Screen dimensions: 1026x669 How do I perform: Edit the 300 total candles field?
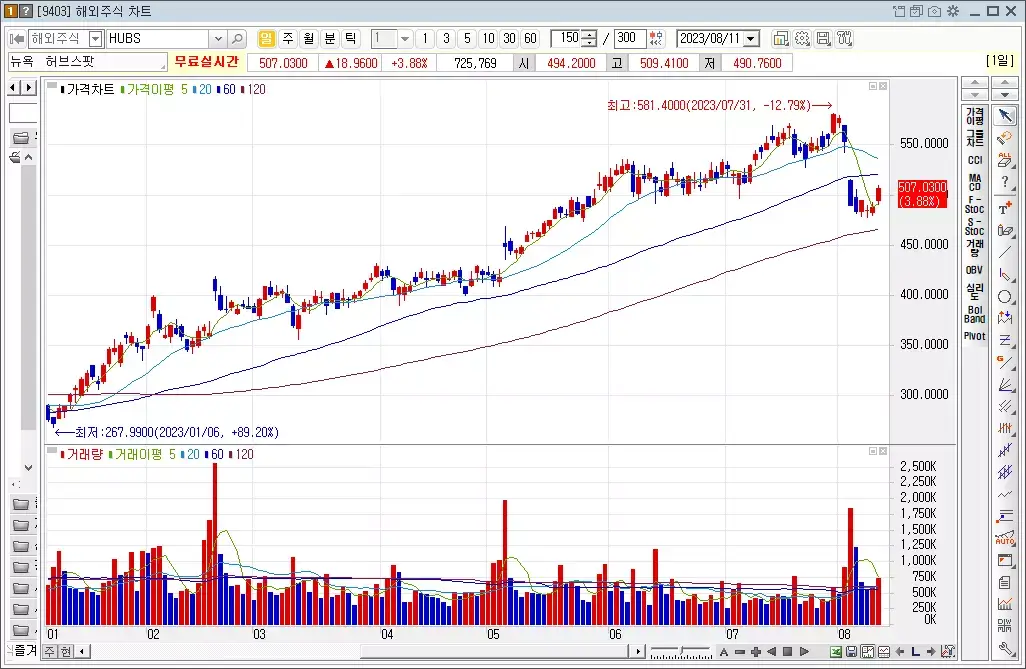628,39
